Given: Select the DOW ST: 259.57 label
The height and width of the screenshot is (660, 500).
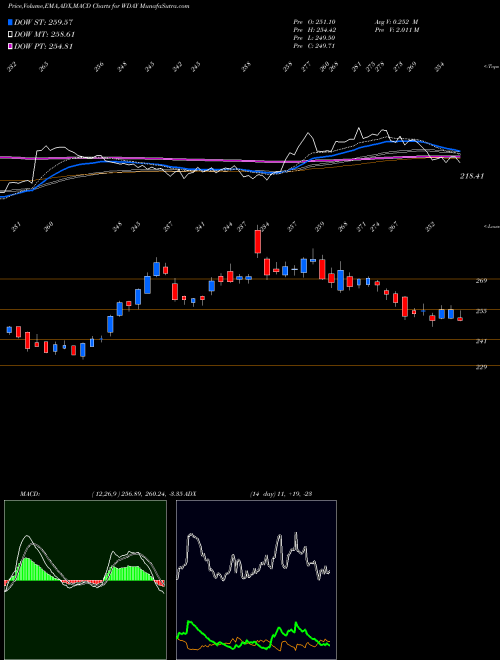Looking at the screenshot, I should [44, 22].
